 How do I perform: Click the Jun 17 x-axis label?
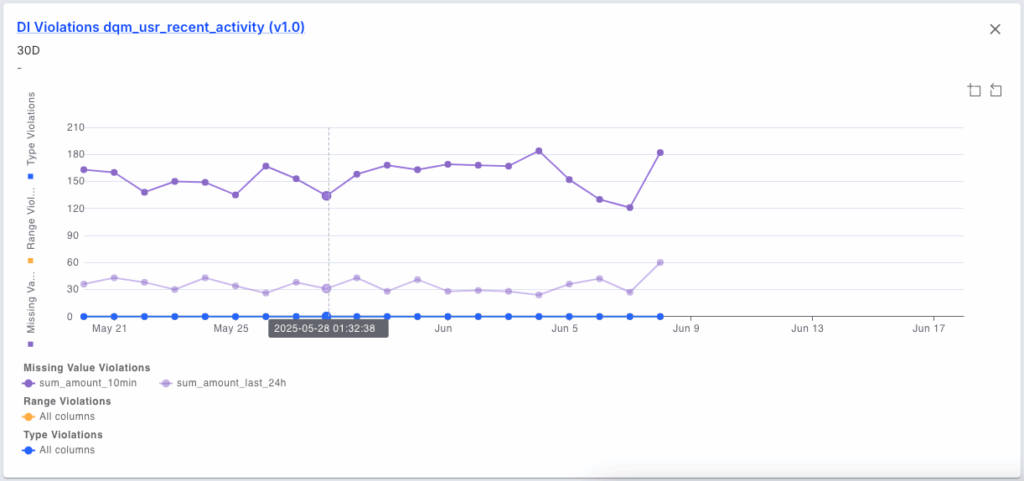point(929,329)
